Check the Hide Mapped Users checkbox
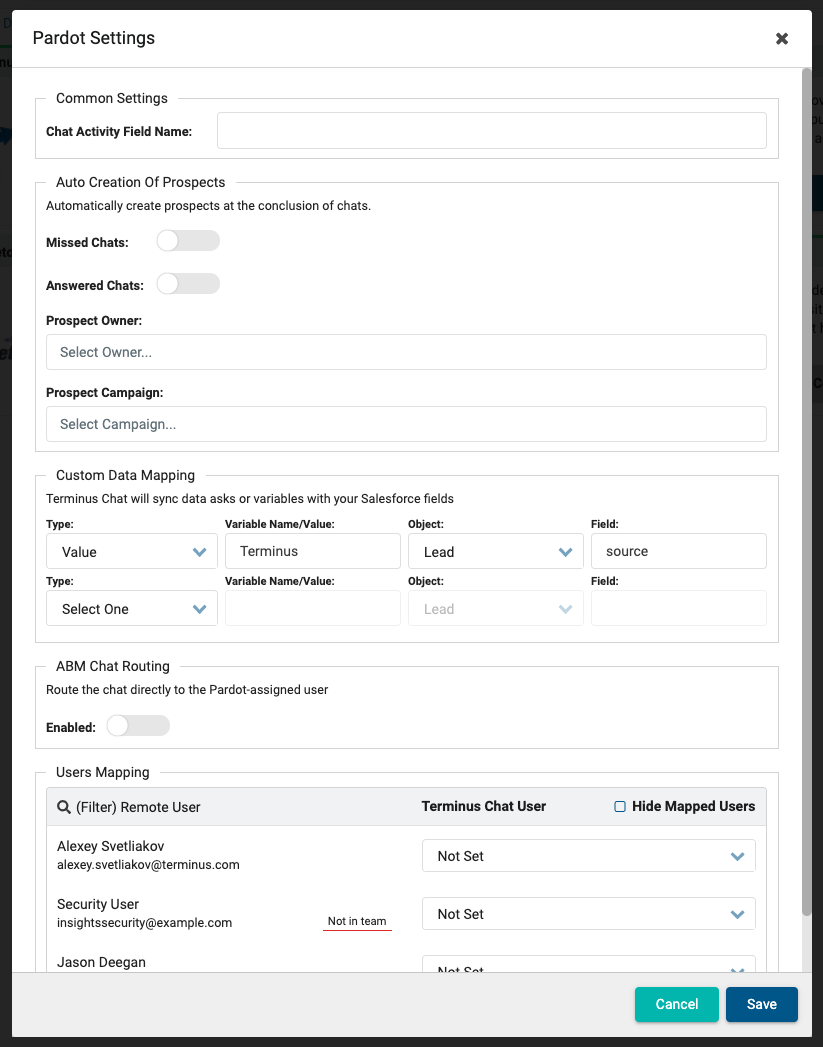823x1047 pixels. [x=619, y=807]
